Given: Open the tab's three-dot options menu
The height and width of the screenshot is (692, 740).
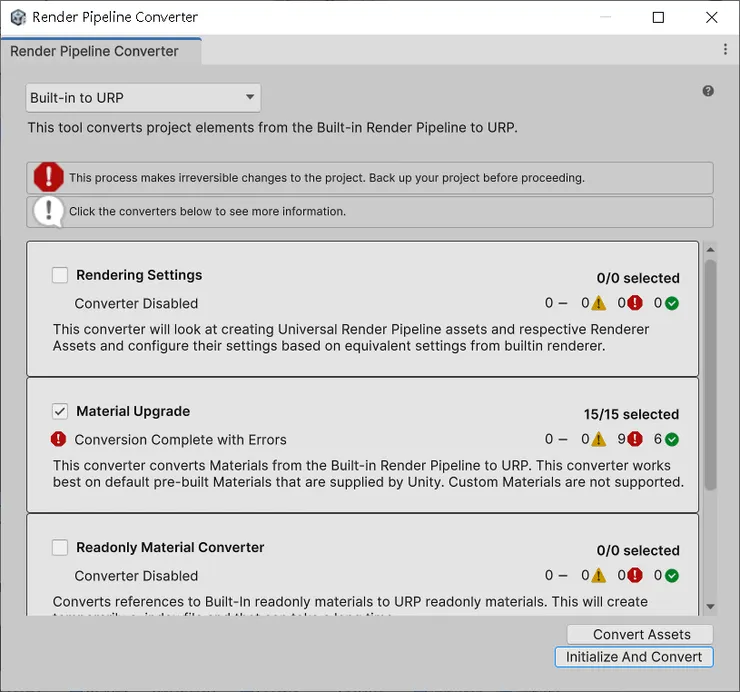Looking at the screenshot, I should click(x=725, y=49).
